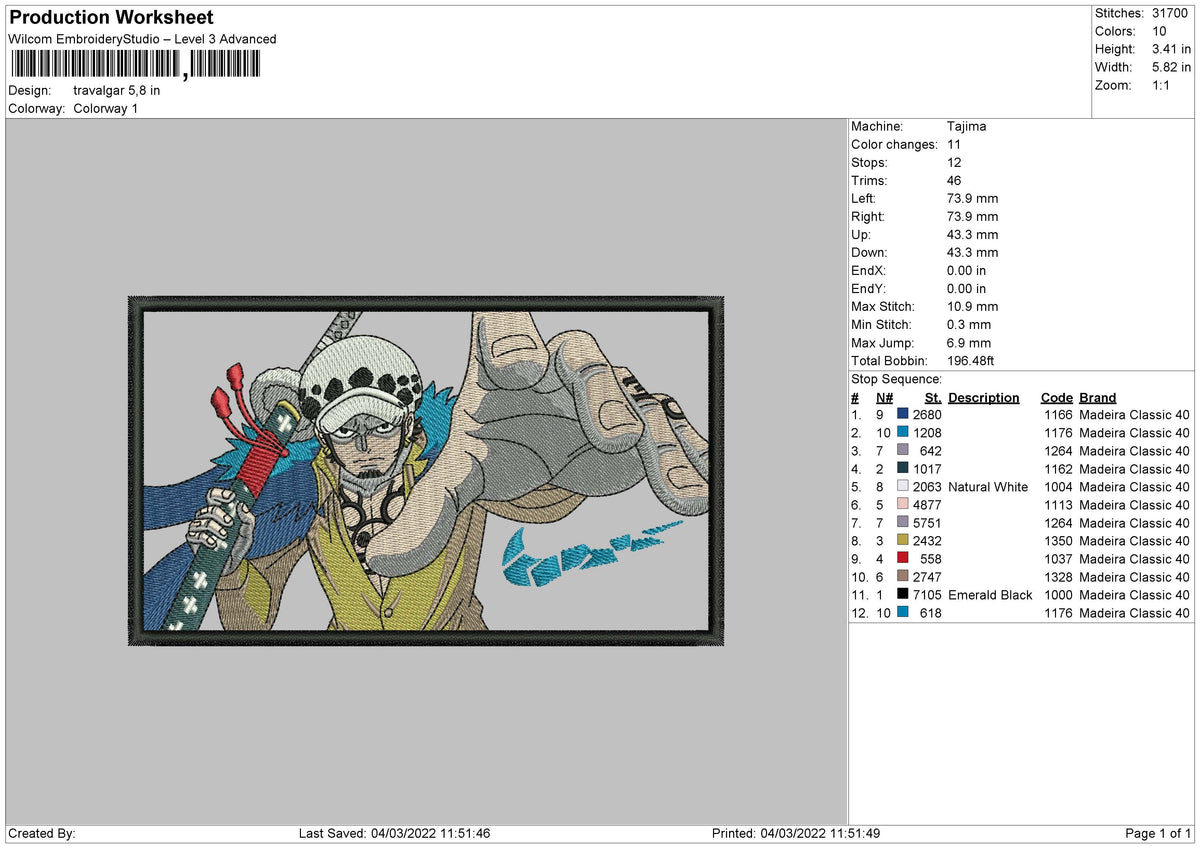Click the Machine value 'Tajima'
1200x848 pixels.
pos(967,127)
